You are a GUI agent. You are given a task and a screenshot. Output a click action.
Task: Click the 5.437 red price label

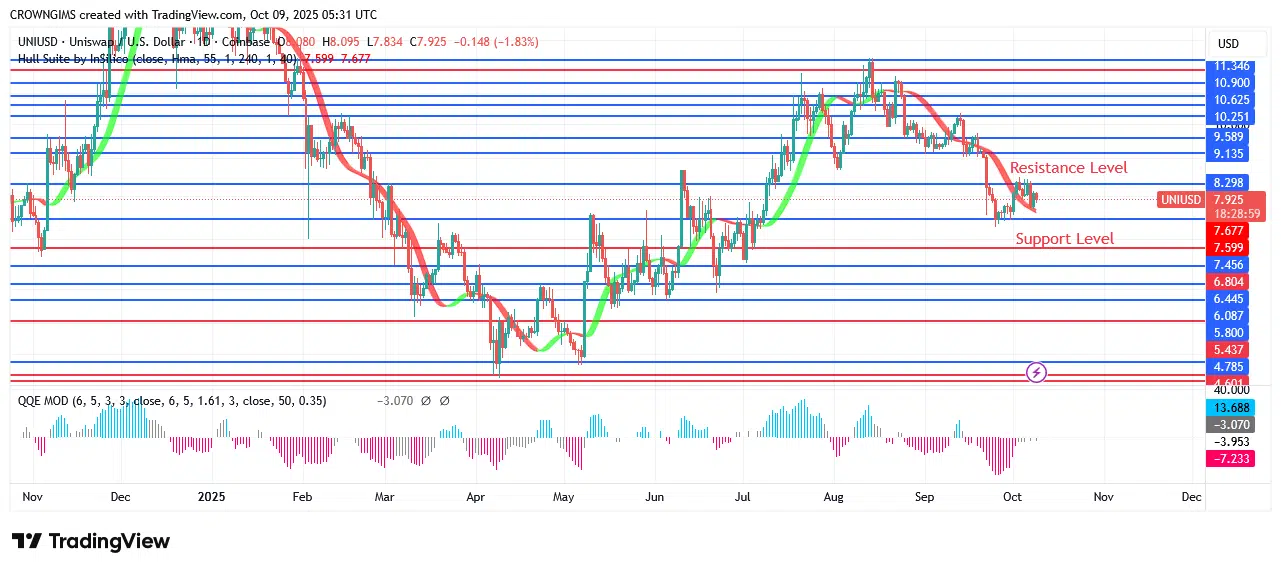click(1228, 350)
